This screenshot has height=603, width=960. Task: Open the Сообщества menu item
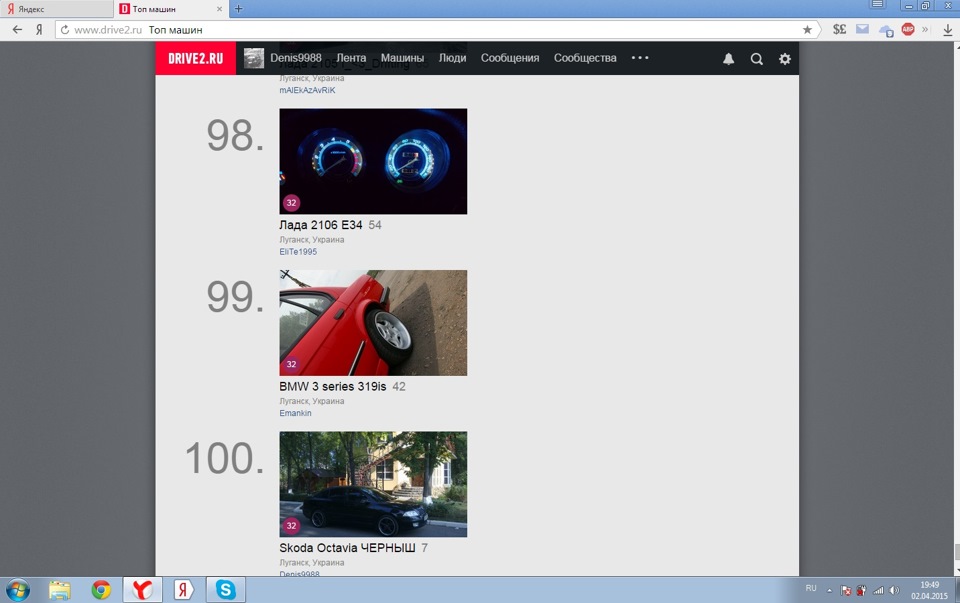(x=585, y=58)
